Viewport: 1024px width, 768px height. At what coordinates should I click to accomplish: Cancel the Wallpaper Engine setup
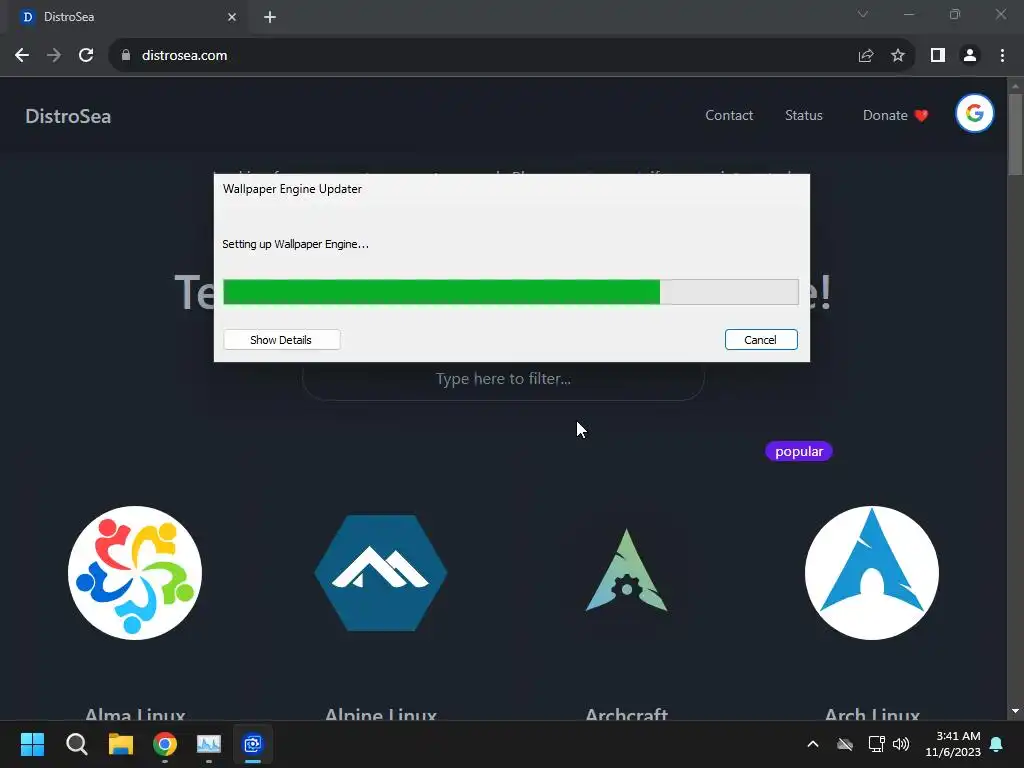tap(761, 340)
